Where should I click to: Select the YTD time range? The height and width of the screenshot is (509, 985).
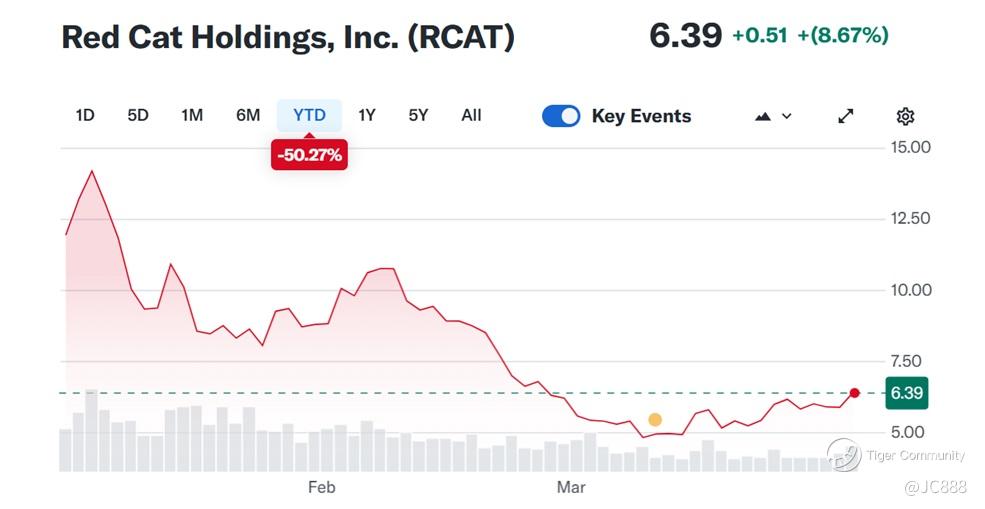click(309, 115)
